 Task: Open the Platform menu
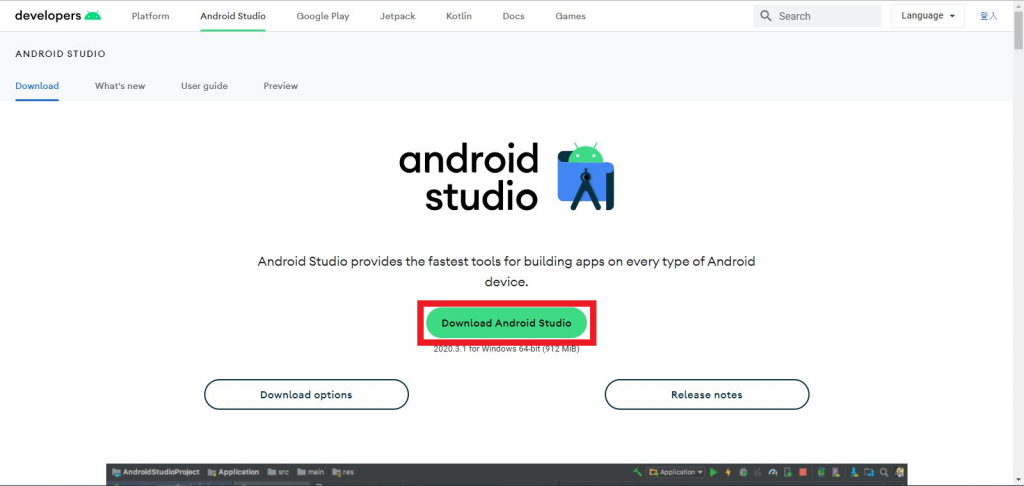150,16
